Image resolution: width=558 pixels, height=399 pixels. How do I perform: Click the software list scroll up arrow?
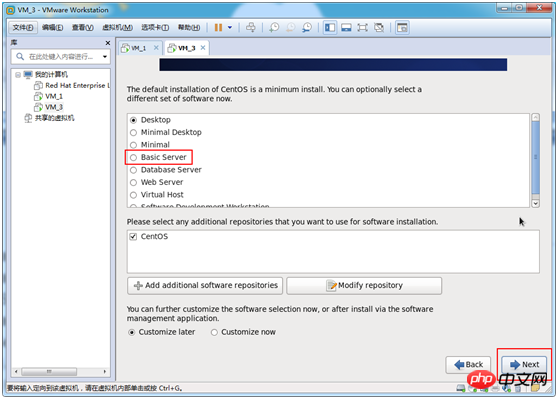[x=536, y=117]
